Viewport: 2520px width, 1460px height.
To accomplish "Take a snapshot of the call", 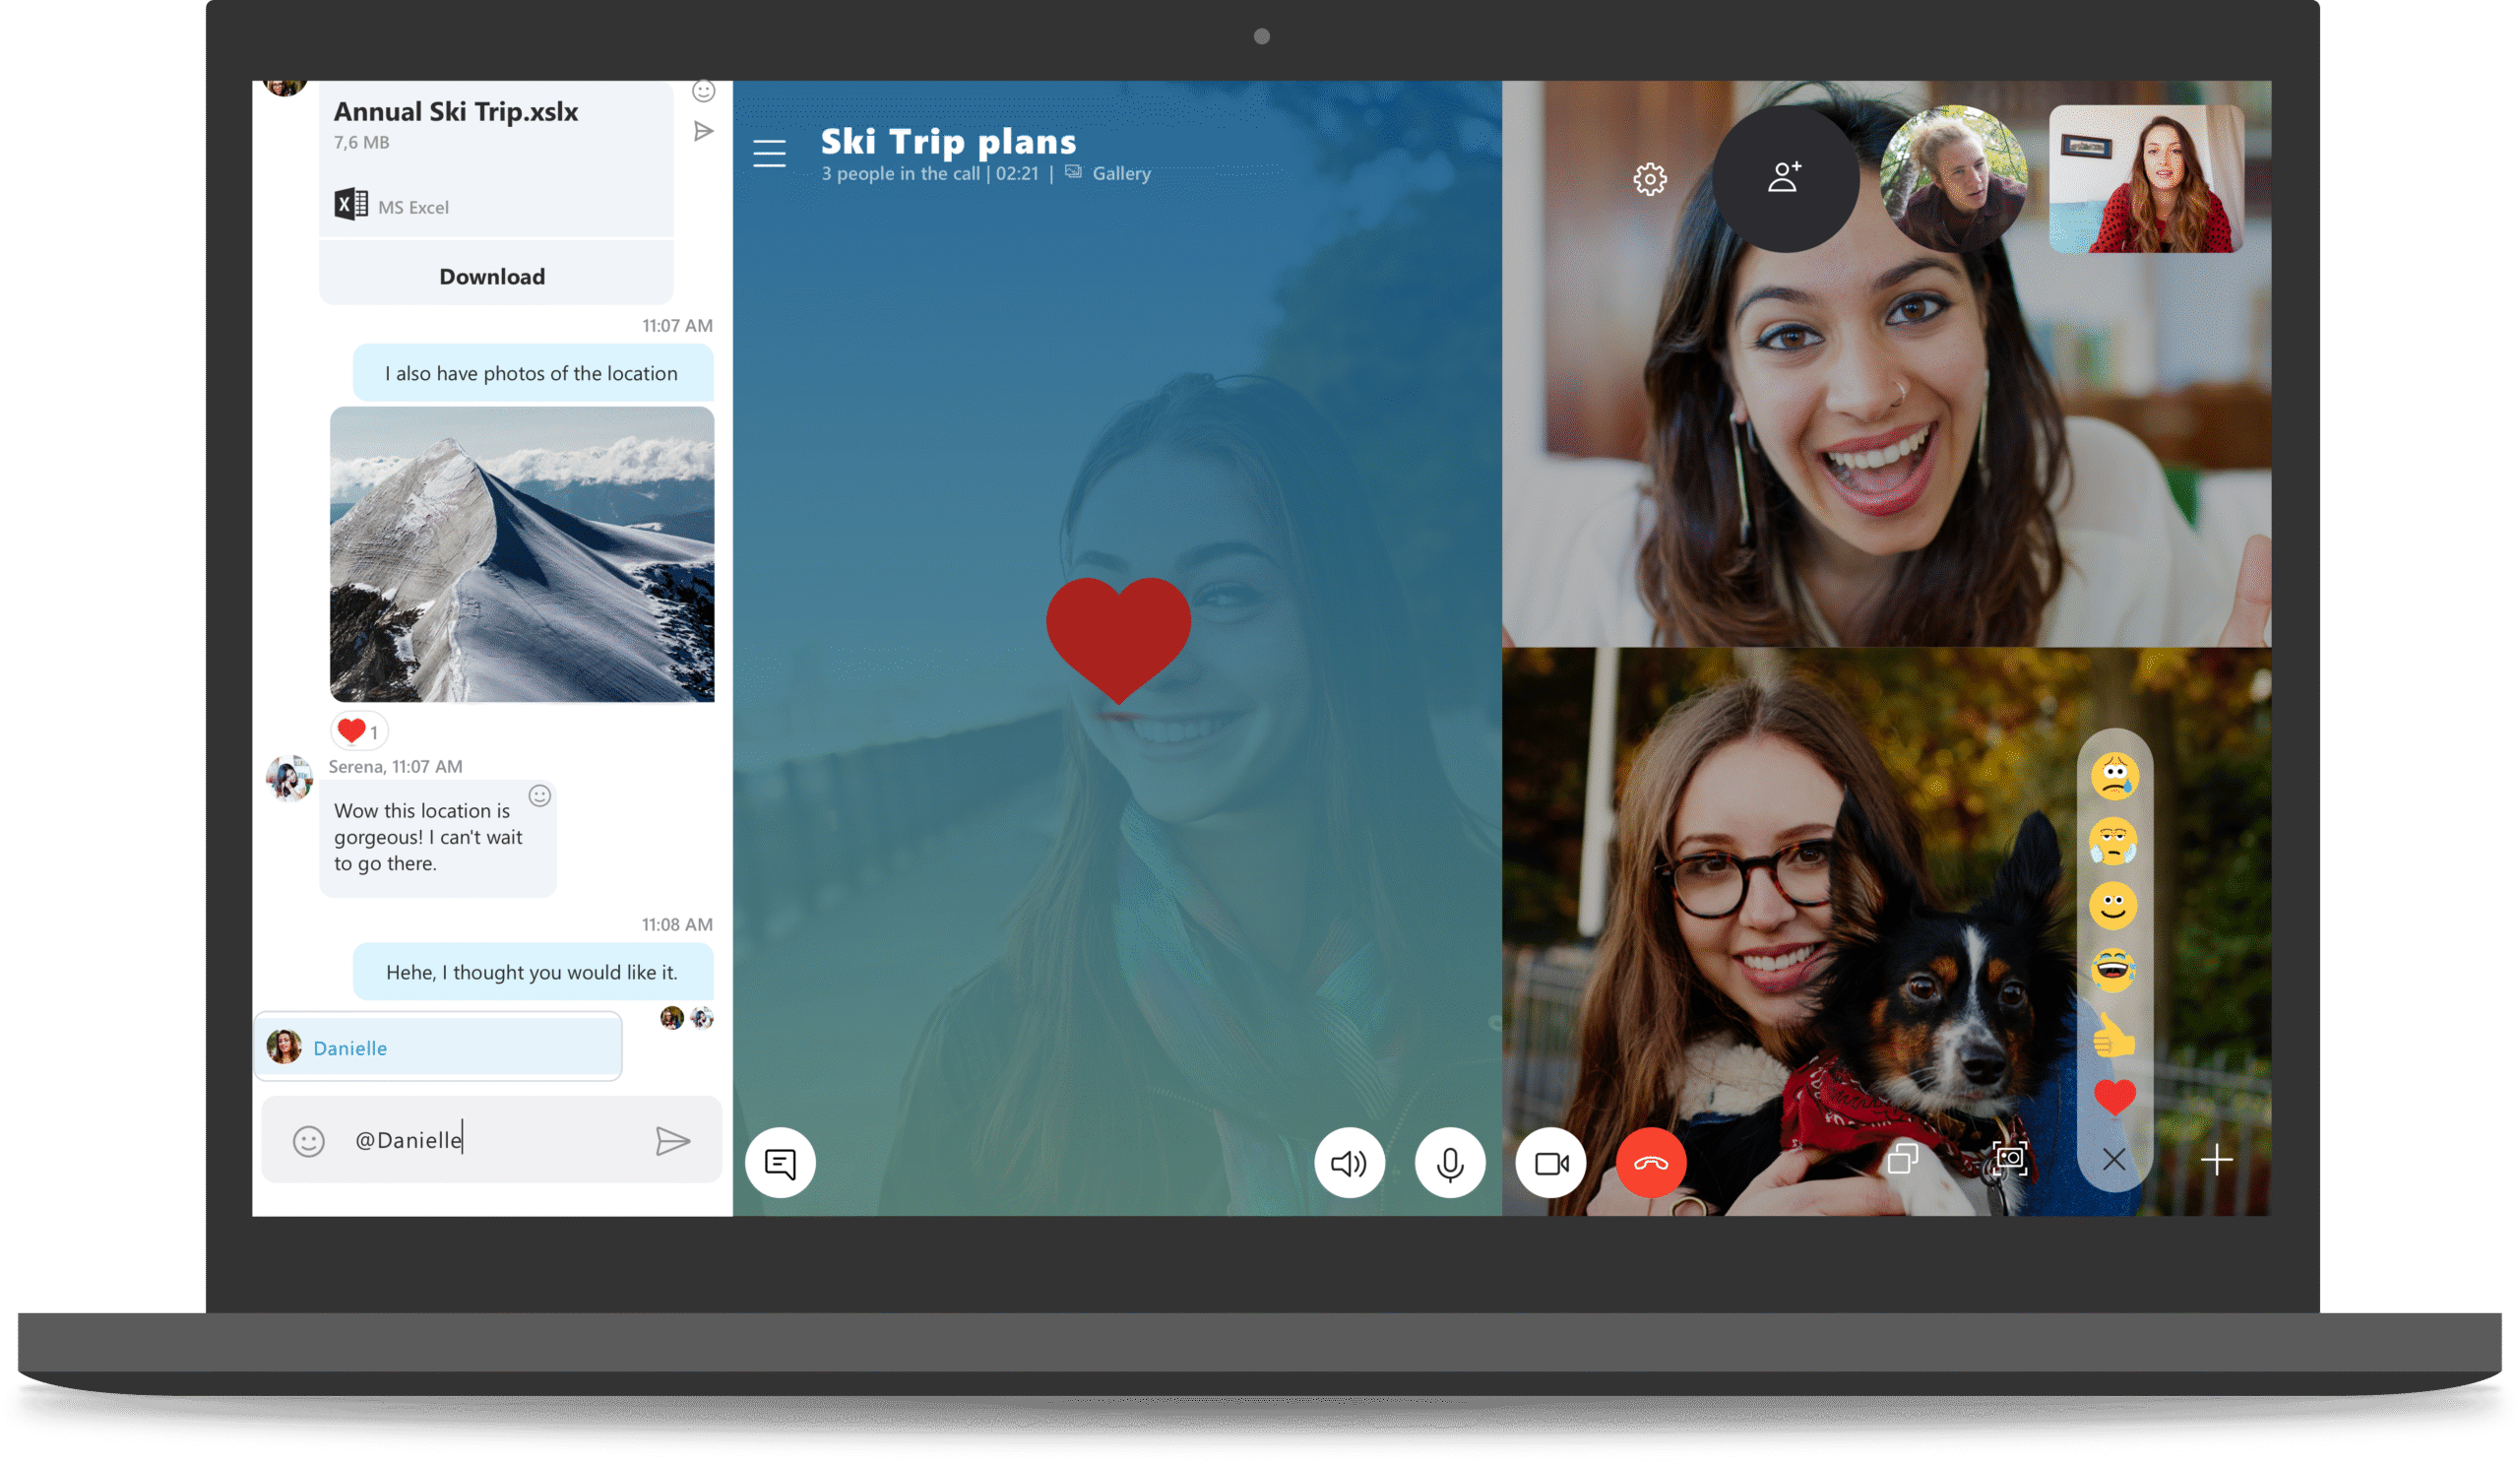I will 2010,1159.
